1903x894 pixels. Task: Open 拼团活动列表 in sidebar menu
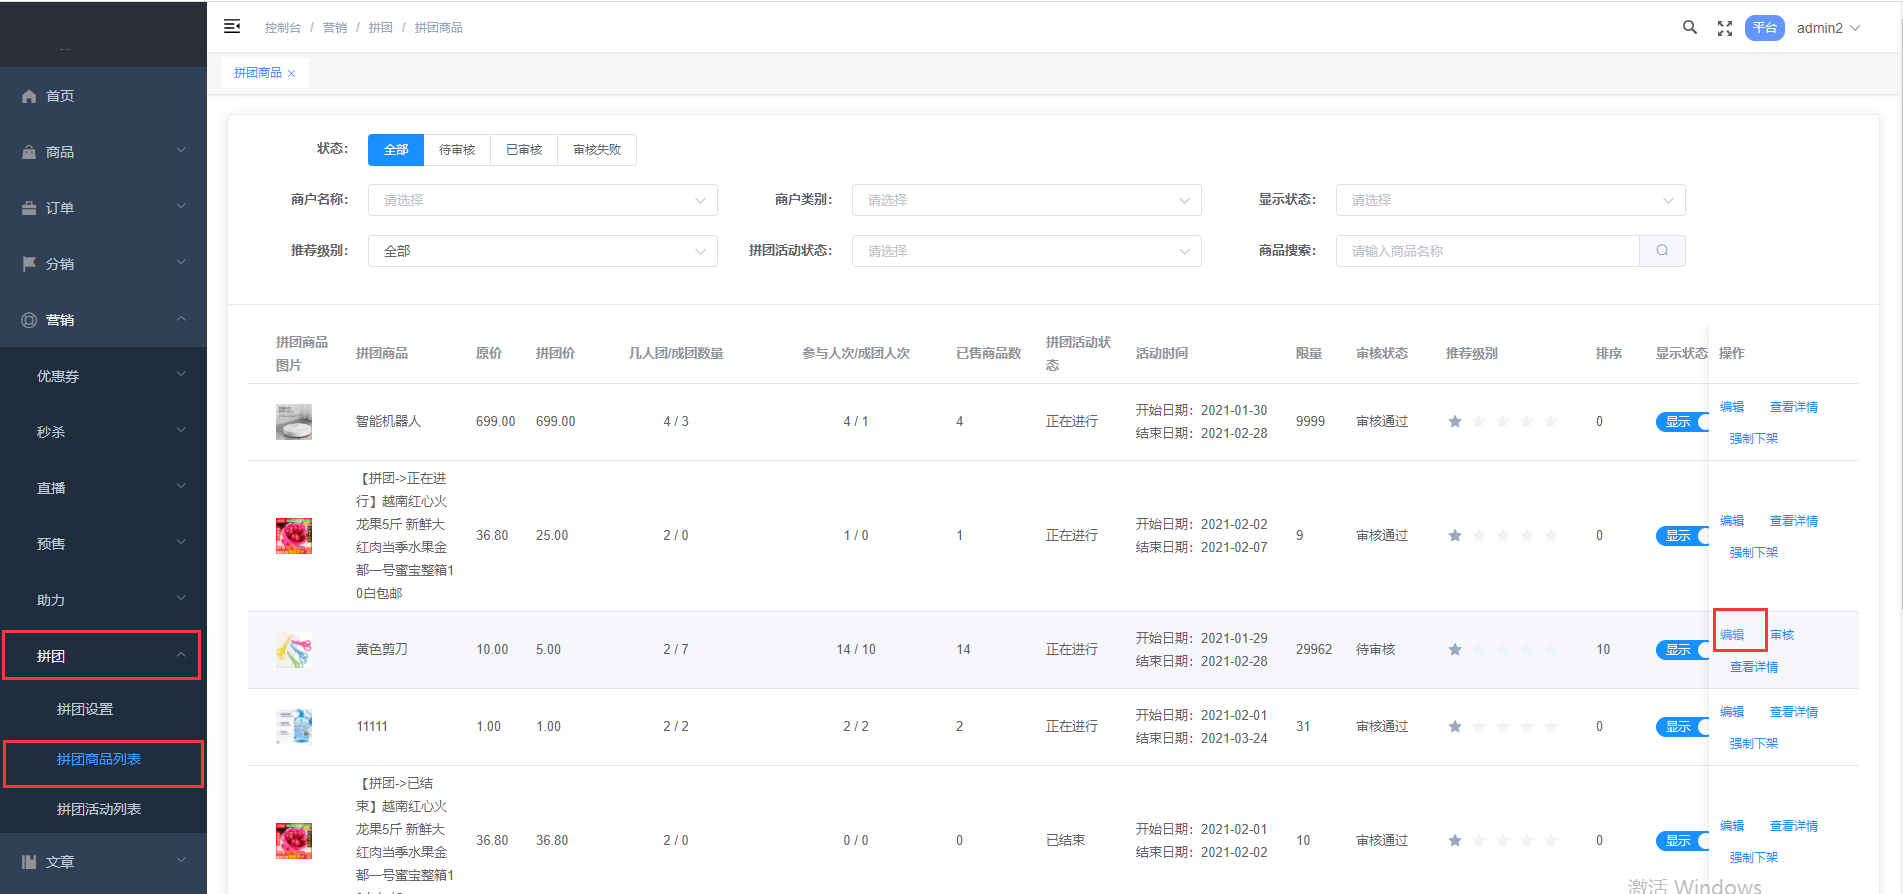pyautogui.click(x=99, y=809)
